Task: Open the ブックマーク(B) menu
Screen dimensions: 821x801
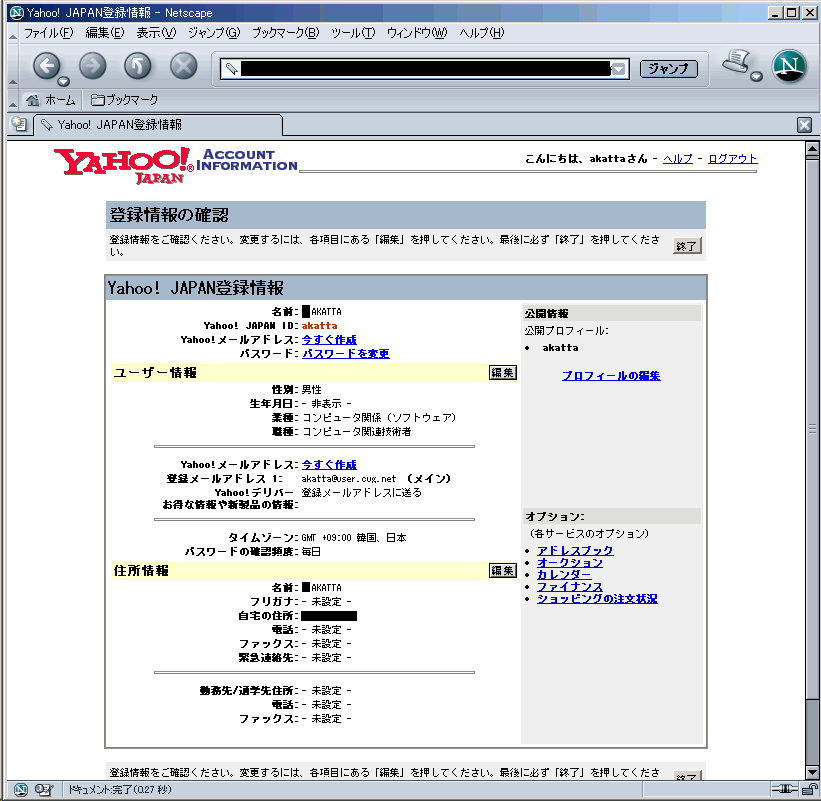Action: (x=285, y=33)
